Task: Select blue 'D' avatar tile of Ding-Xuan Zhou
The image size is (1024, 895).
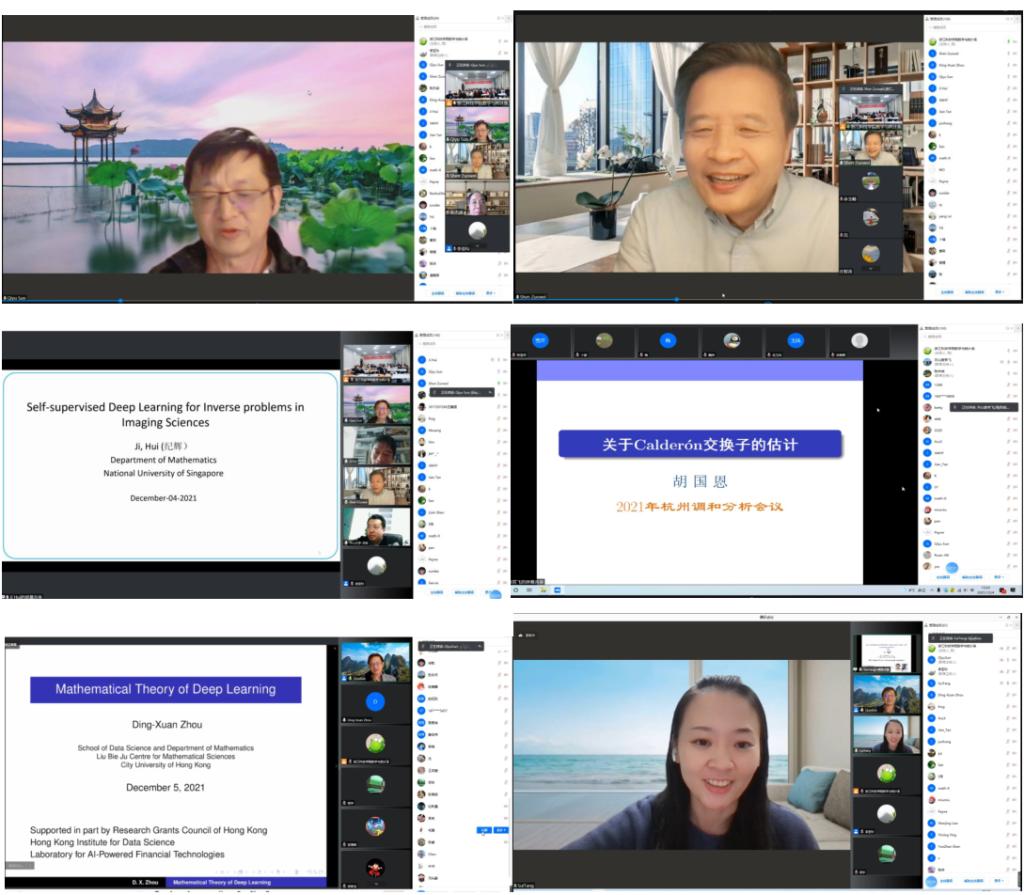Action: coord(375,701)
